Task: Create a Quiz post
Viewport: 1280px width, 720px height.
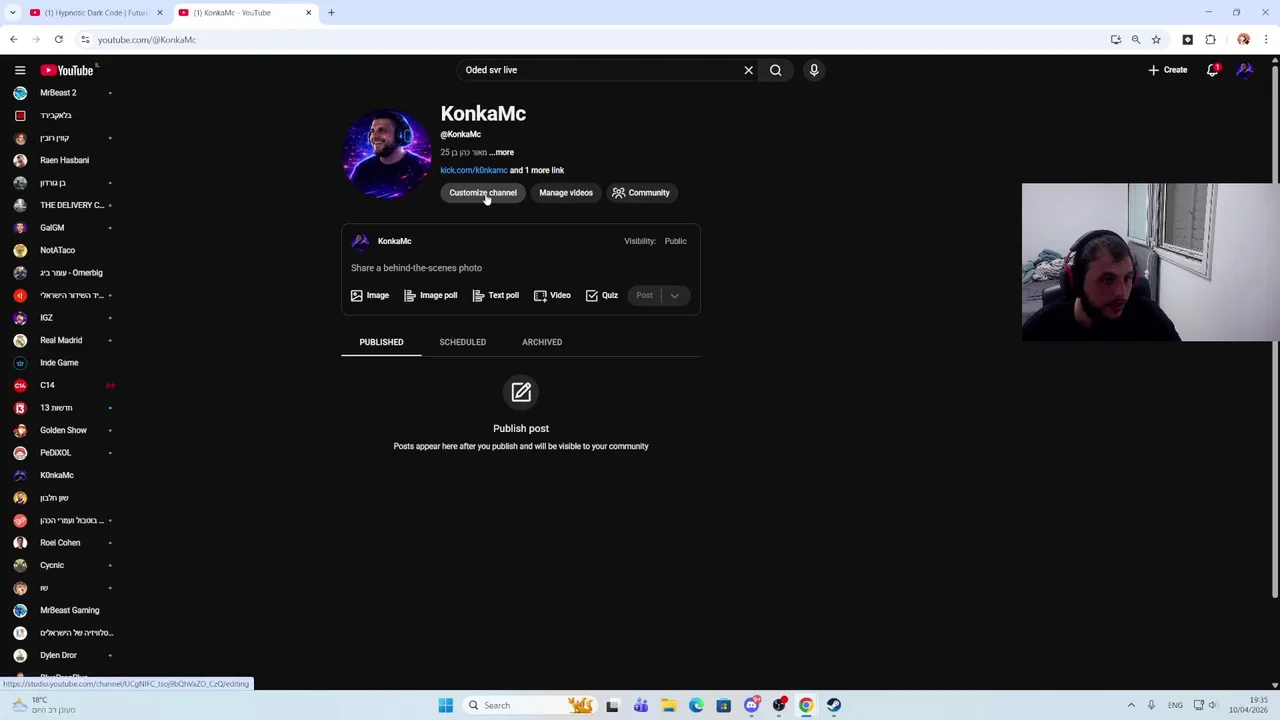Action: (x=602, y=295)
